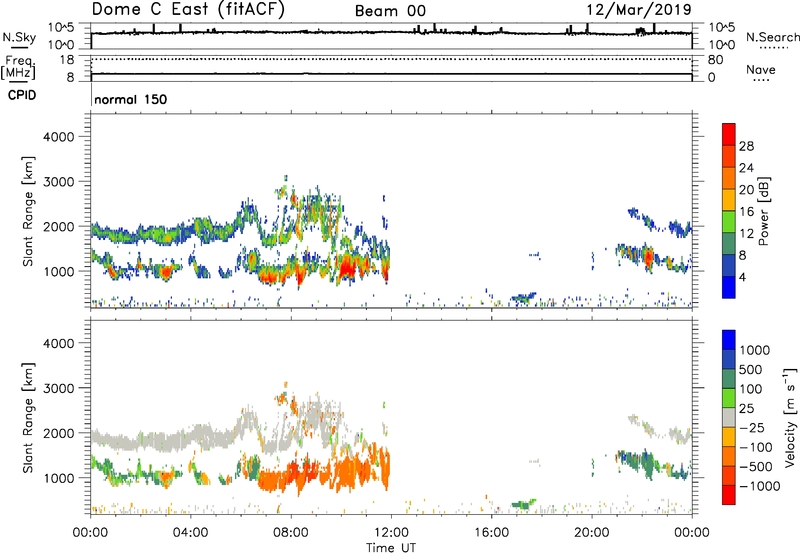
Task: Click the red power echo near 10:00 at 1000 km
Action: 347,268
